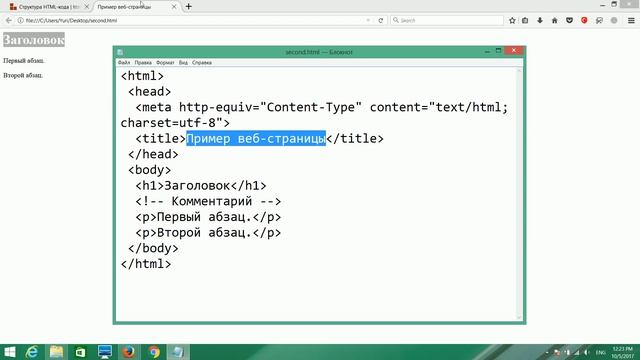Close the 'Пример веб-страницы' tab

[174, 7]
